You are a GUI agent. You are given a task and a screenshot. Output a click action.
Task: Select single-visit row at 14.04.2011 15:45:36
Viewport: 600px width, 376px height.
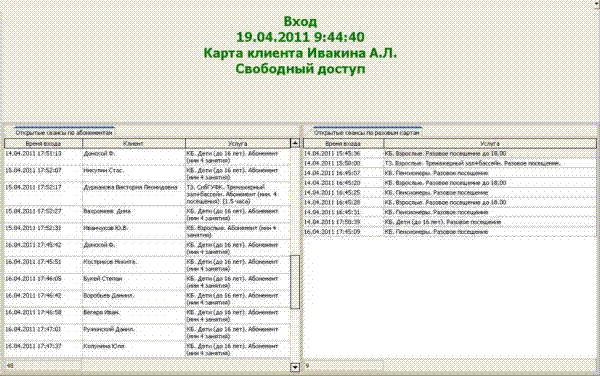[x=450, y=153]
